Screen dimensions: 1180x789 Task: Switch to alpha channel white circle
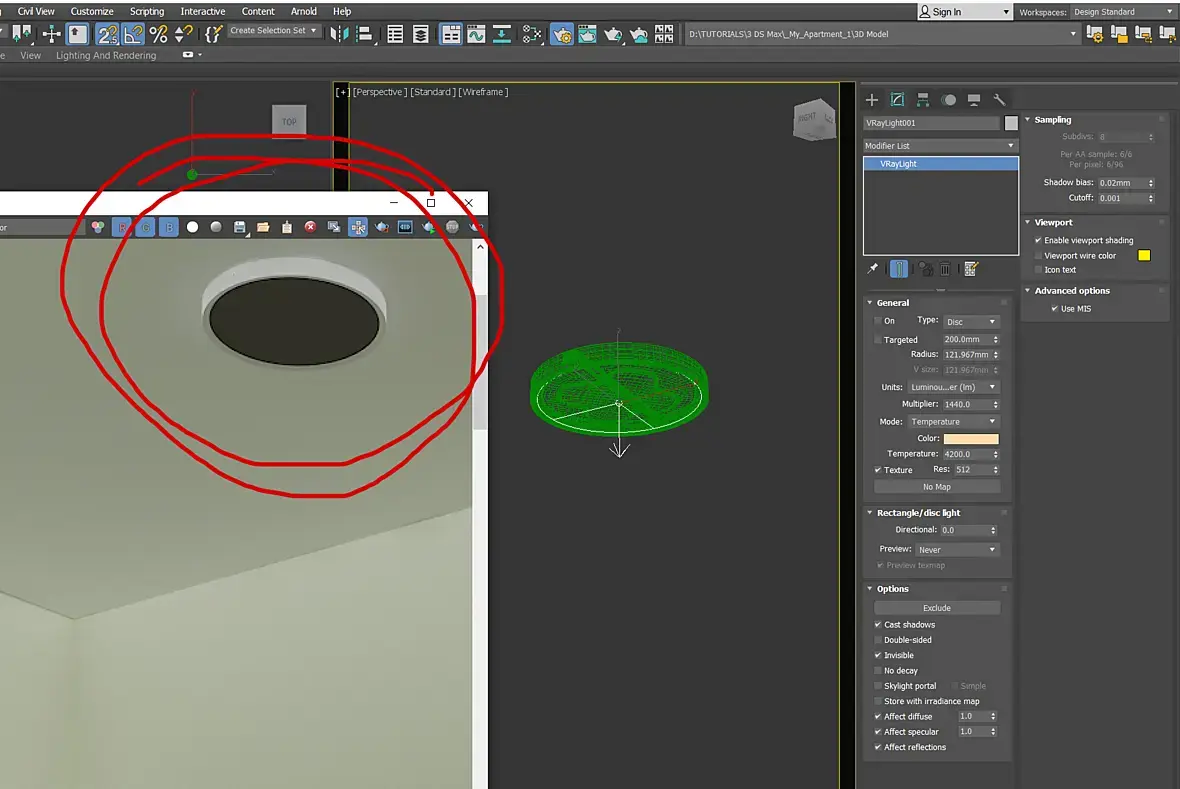tap(193, 227)
